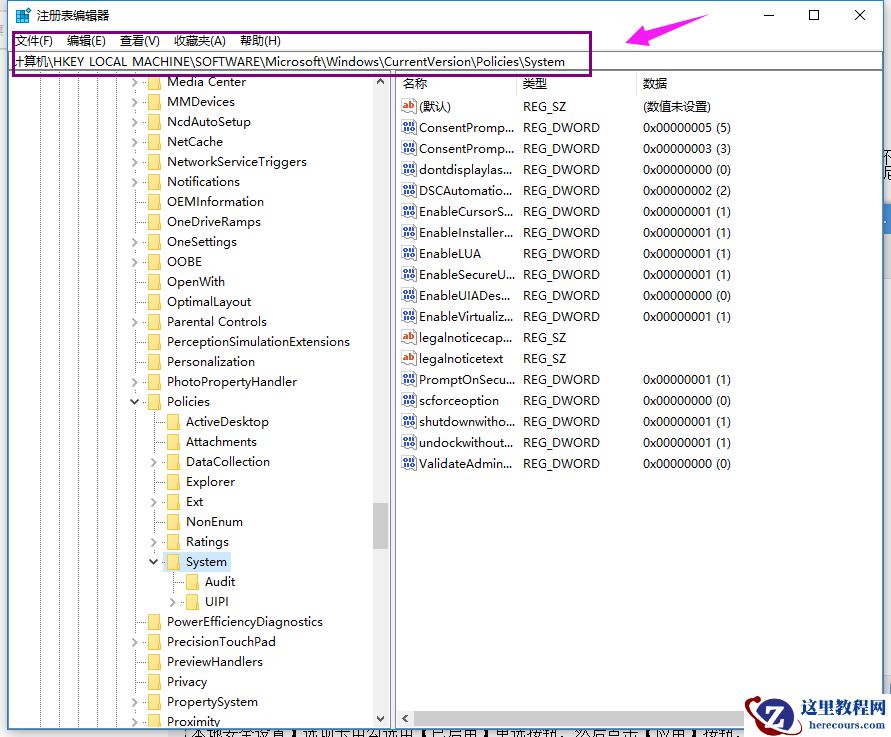The height and width of the screenshot is (737, 891).
Task: Click the REG_DWORD icon beside shutdownwitho value
Action: pyautogui.click(x=409, y=421)
